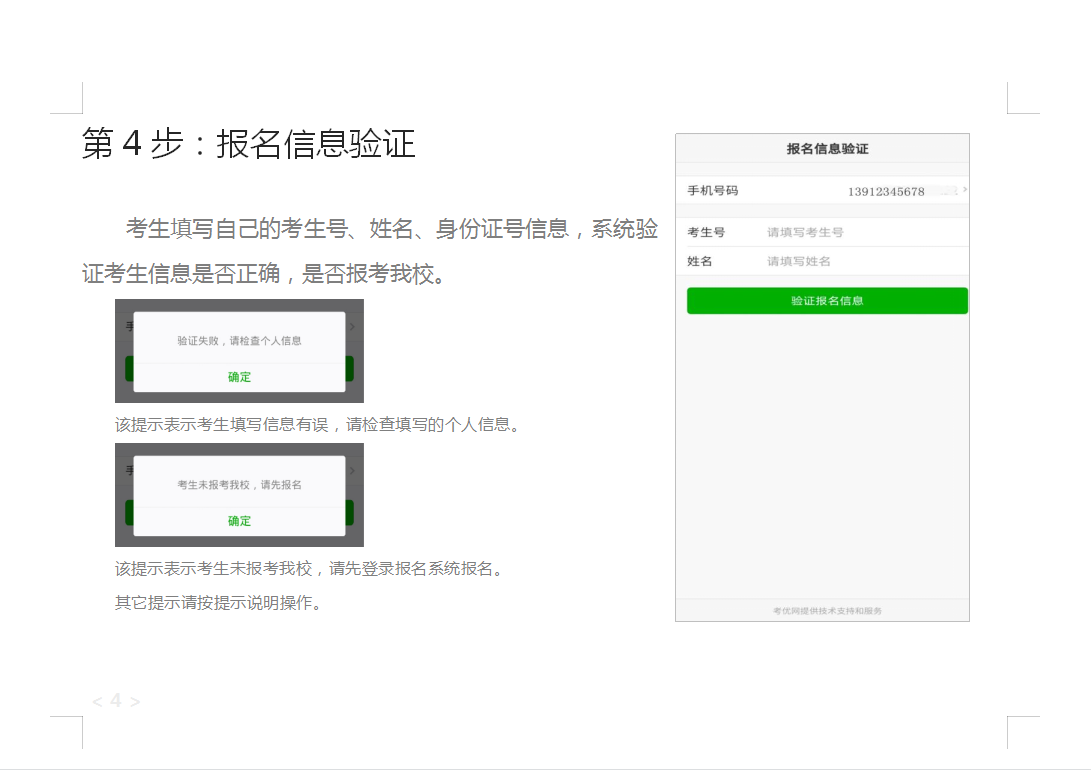
Task: Click the 第 4 步：报名信息验证 heading
Action: 248,144
